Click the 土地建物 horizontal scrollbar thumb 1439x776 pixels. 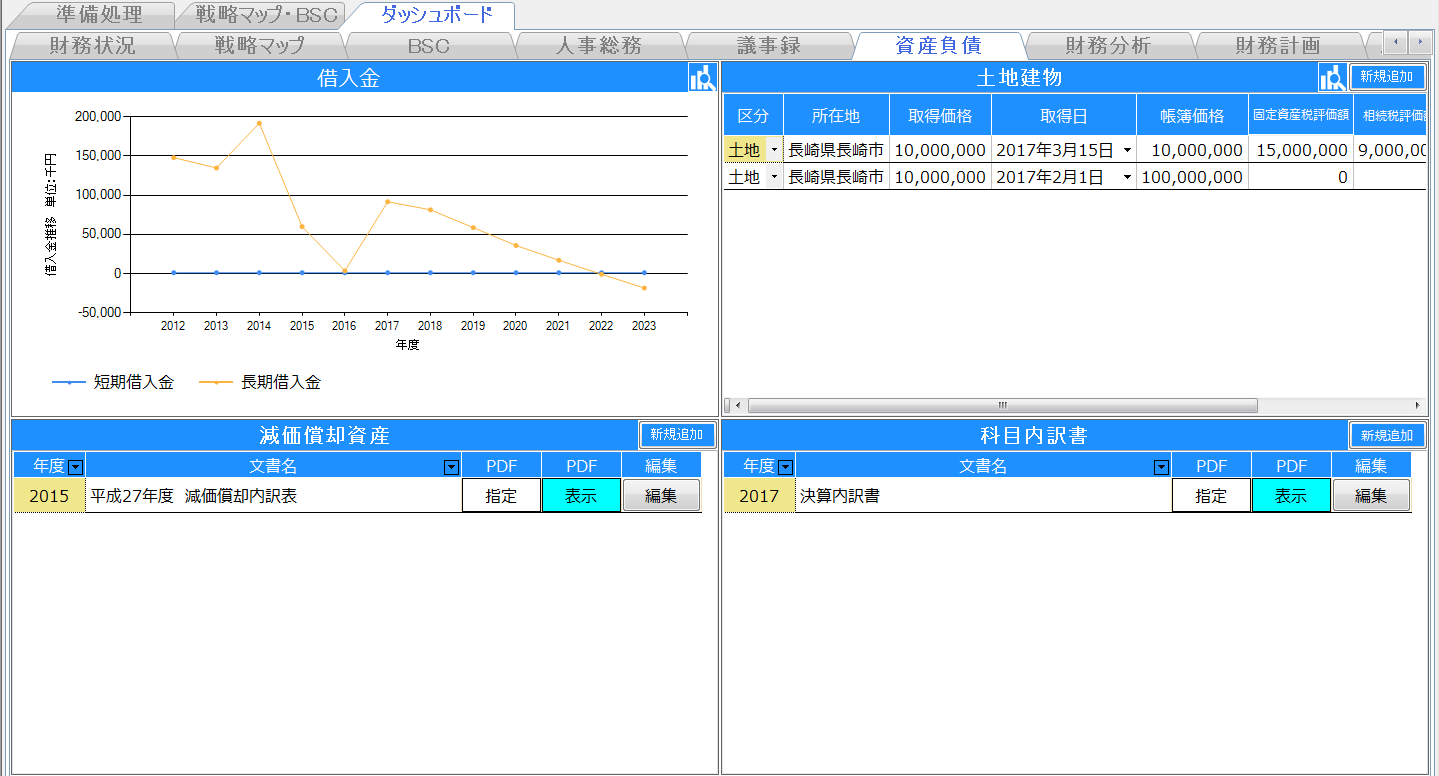pos(1001,406)
